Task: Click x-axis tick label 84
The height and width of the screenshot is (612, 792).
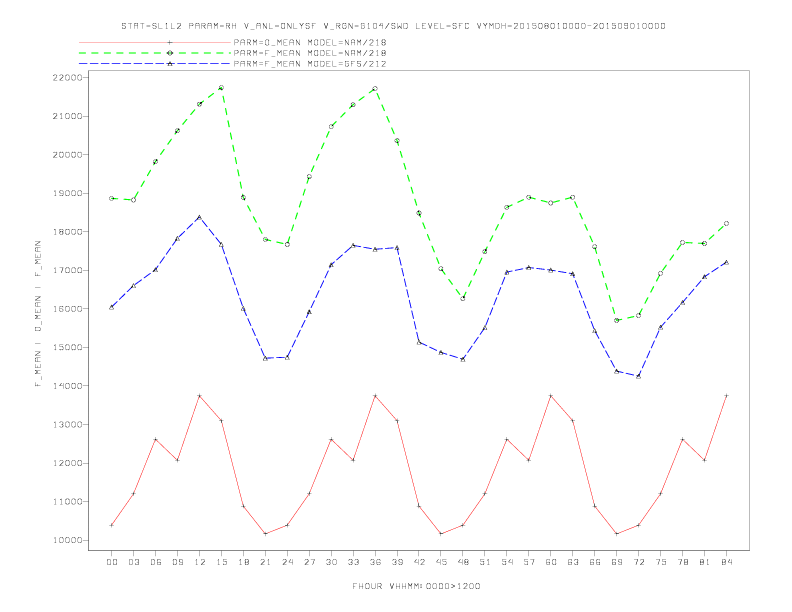Action: 726,562
